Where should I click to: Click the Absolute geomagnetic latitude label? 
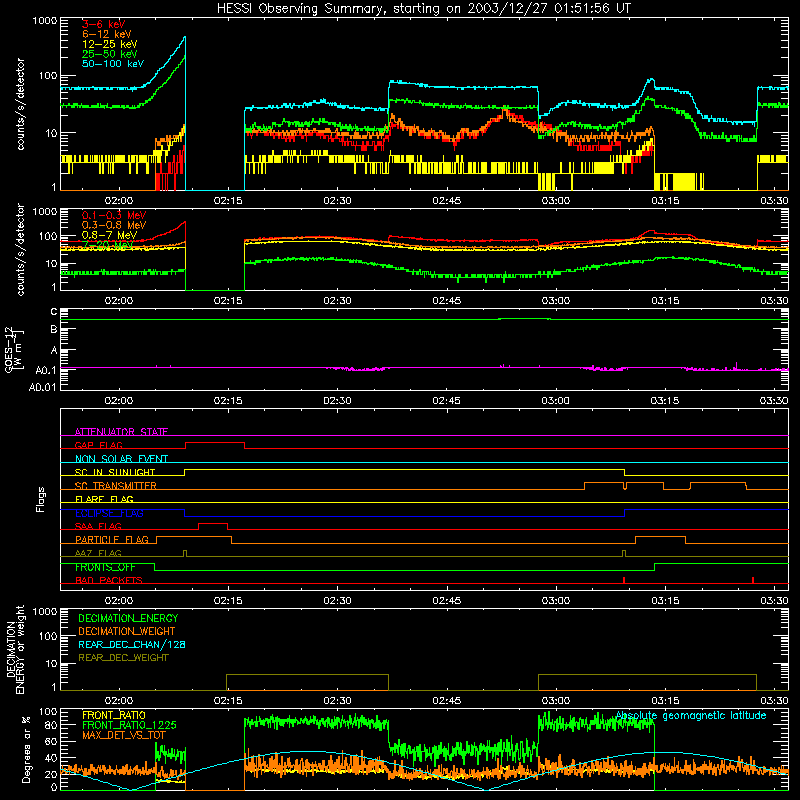(x=691, y=715)
